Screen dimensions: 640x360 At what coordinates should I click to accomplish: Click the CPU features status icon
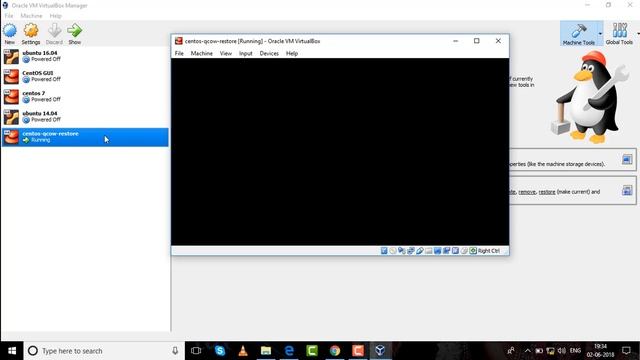tap(455, 251)
